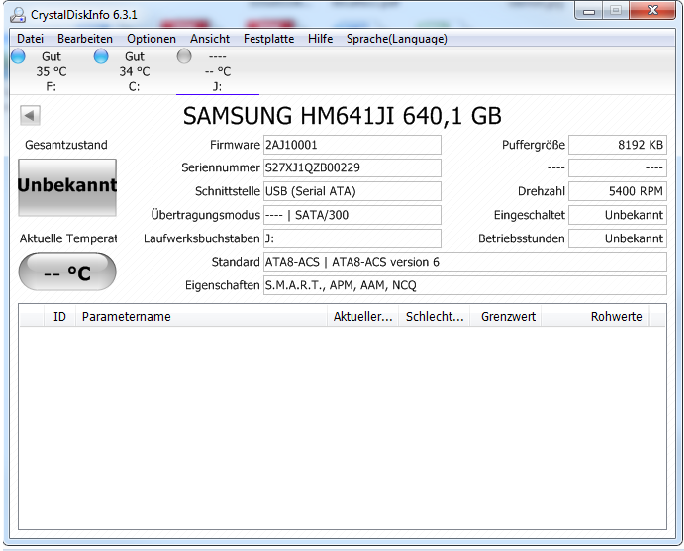Open the Festplatte menu
The width and height of the screenshot is (684, 551).
click(269, 39)
